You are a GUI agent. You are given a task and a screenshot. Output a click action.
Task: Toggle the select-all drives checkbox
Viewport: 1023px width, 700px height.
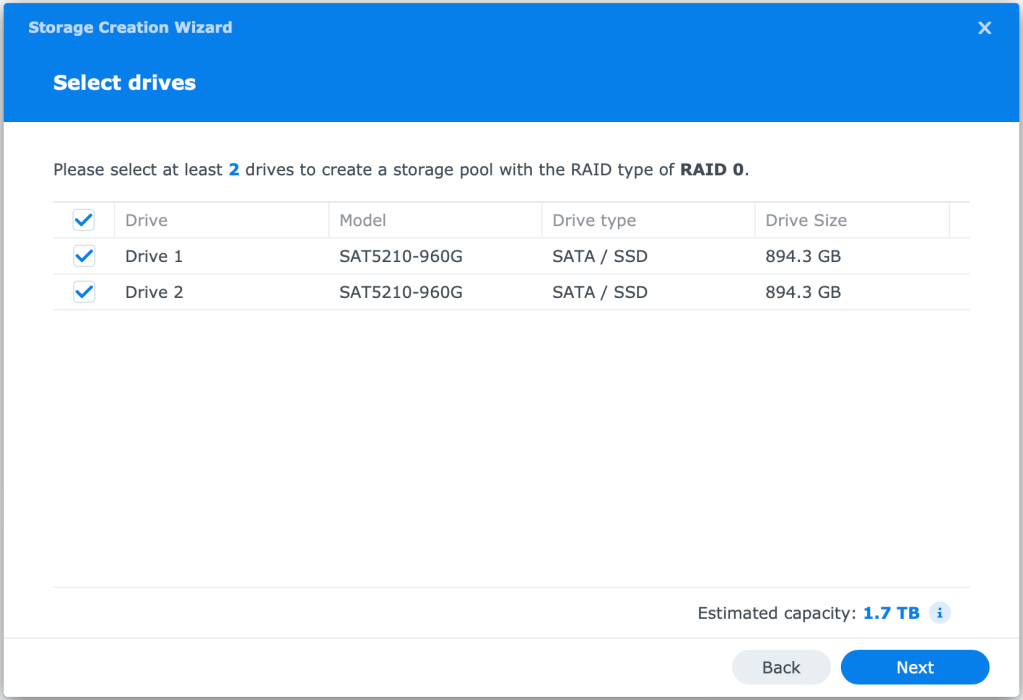(x=84, y=220)
